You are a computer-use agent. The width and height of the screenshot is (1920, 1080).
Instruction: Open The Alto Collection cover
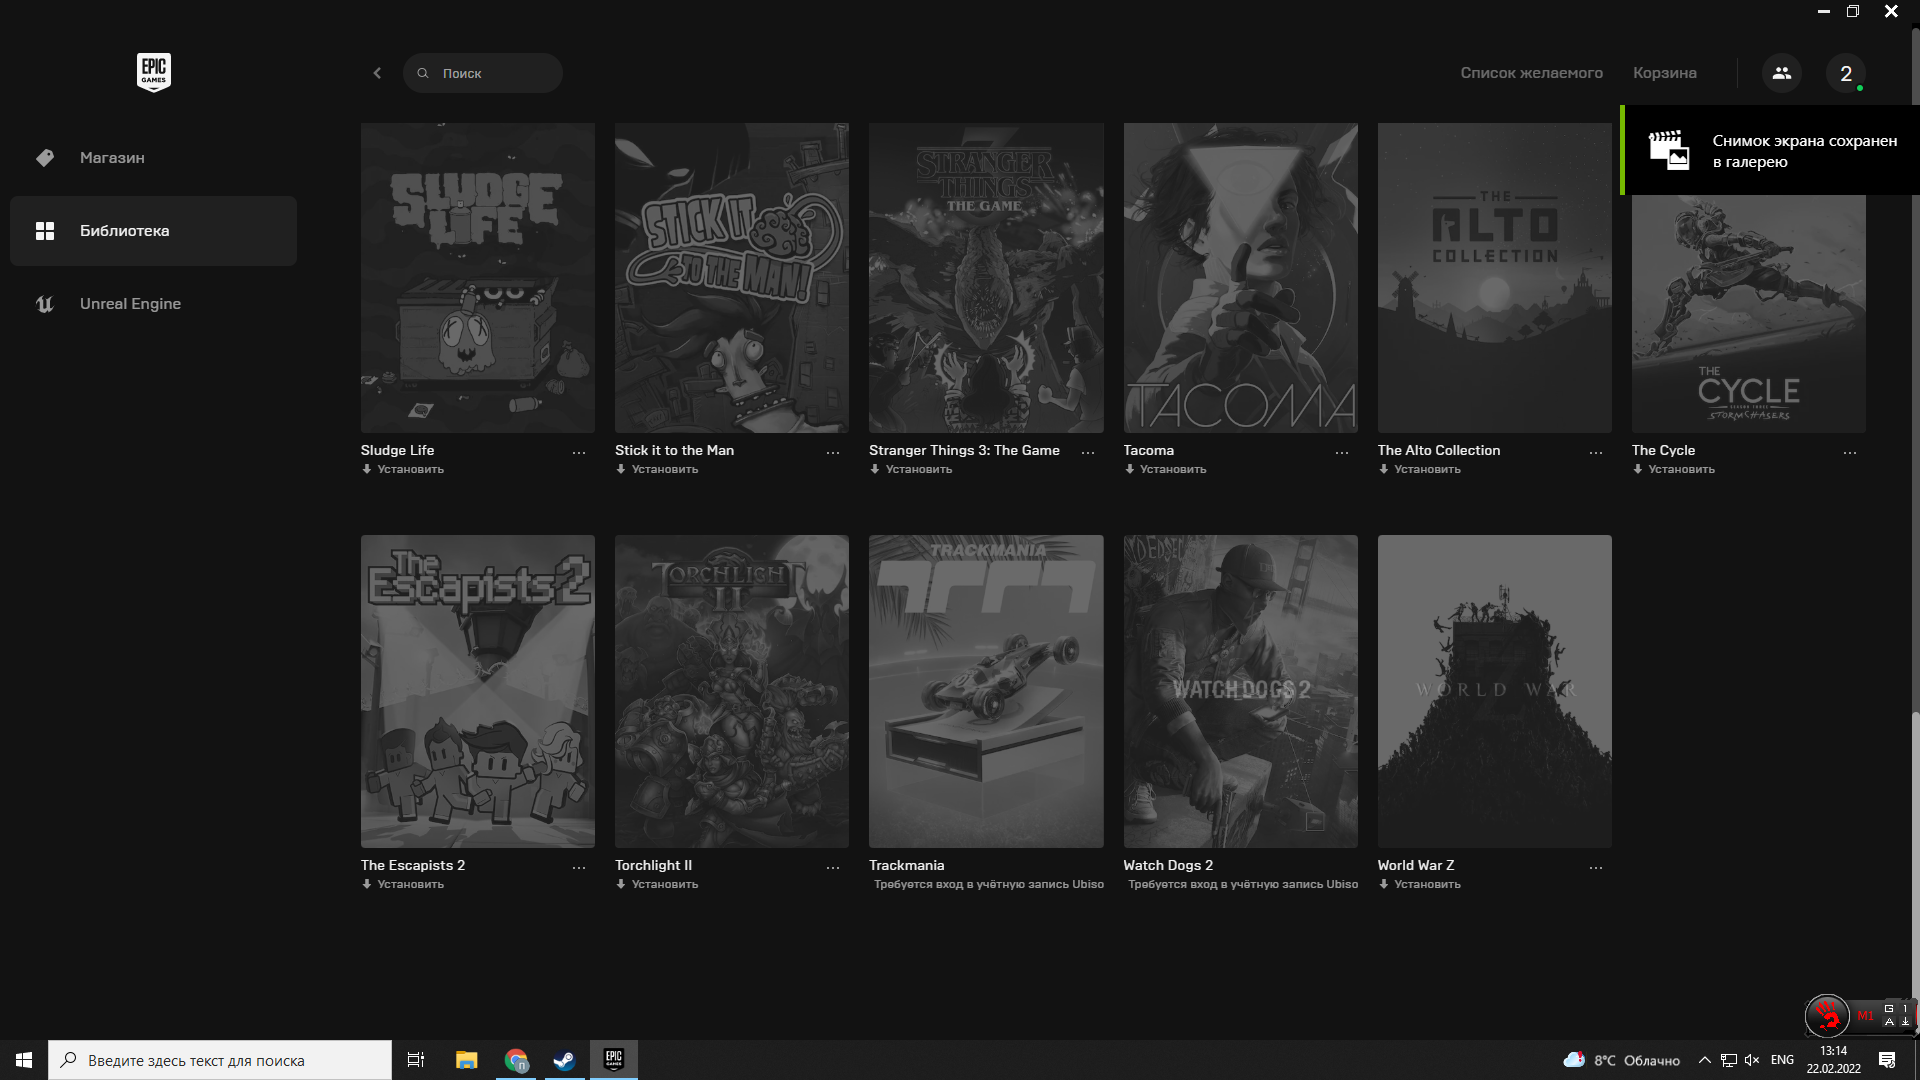pyautogui.click(x=1494, y=278)
